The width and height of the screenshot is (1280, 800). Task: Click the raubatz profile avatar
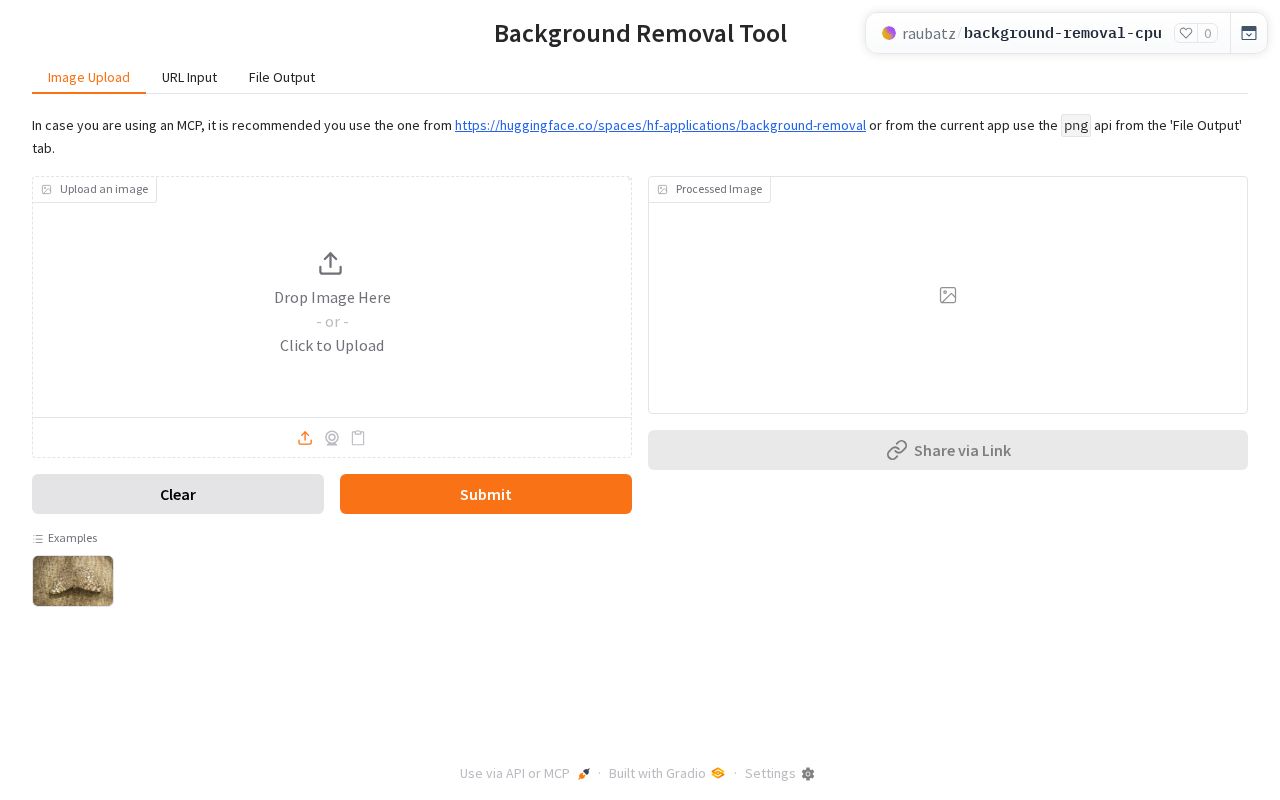click(889, 33)
